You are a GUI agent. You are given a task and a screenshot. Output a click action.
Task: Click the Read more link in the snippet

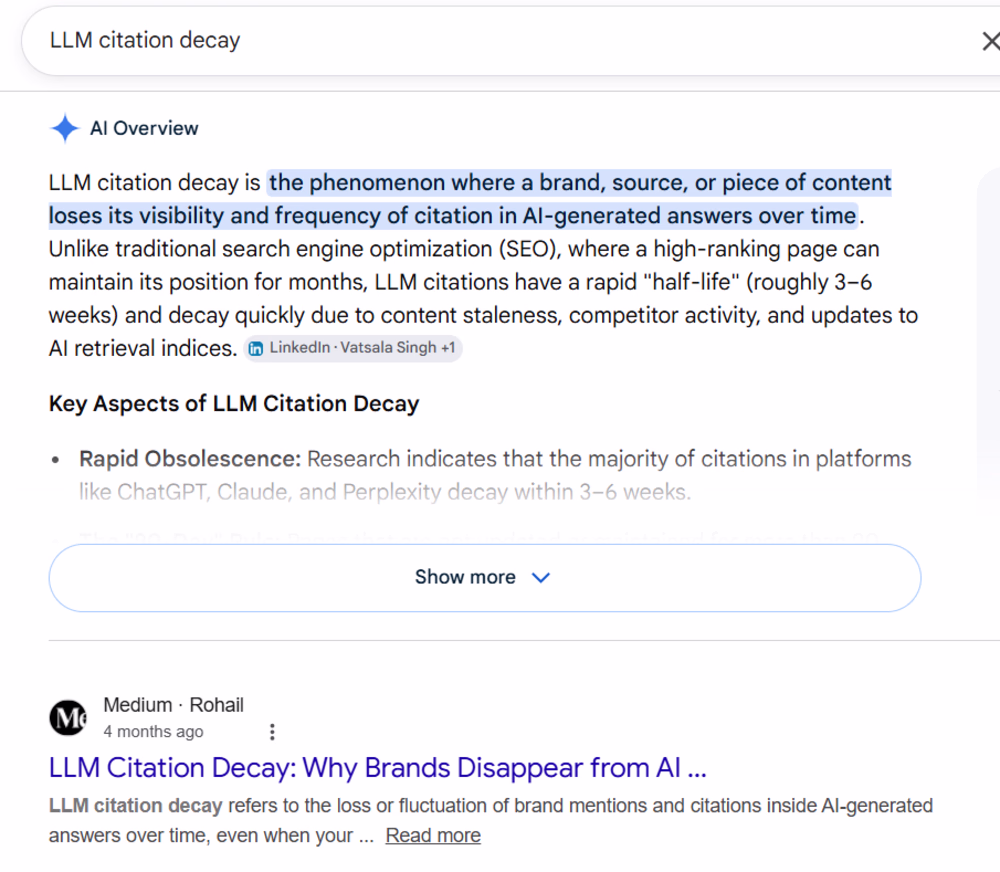433,835
